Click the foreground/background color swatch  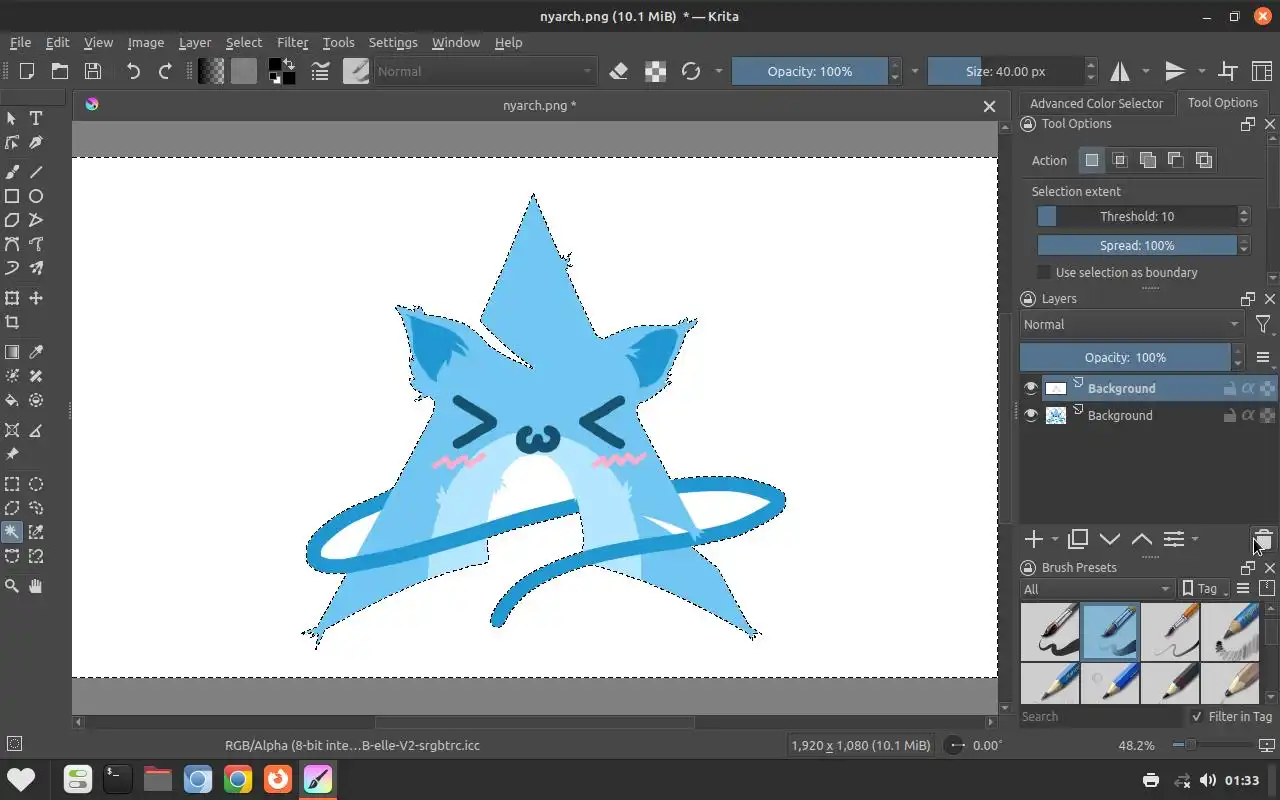click(282, 71)
